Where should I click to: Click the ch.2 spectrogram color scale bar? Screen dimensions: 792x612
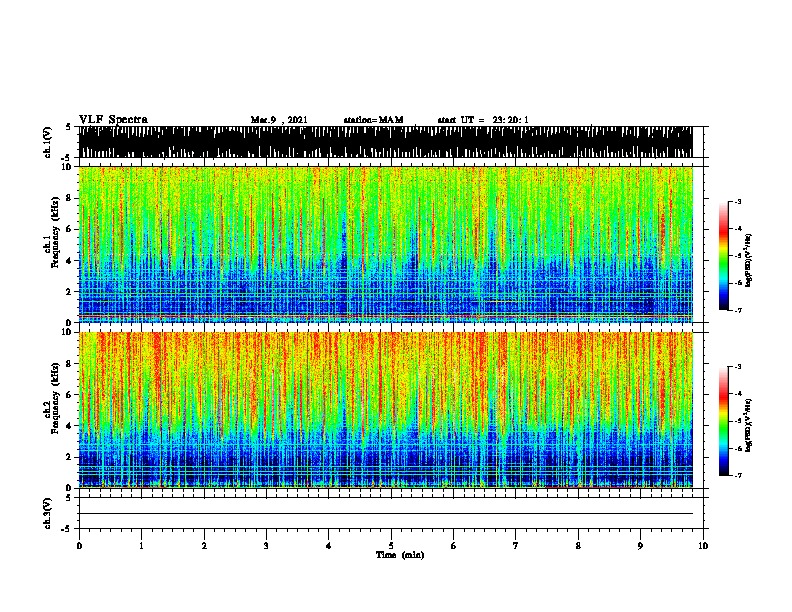pyautogui.click(x=723, y=421)
